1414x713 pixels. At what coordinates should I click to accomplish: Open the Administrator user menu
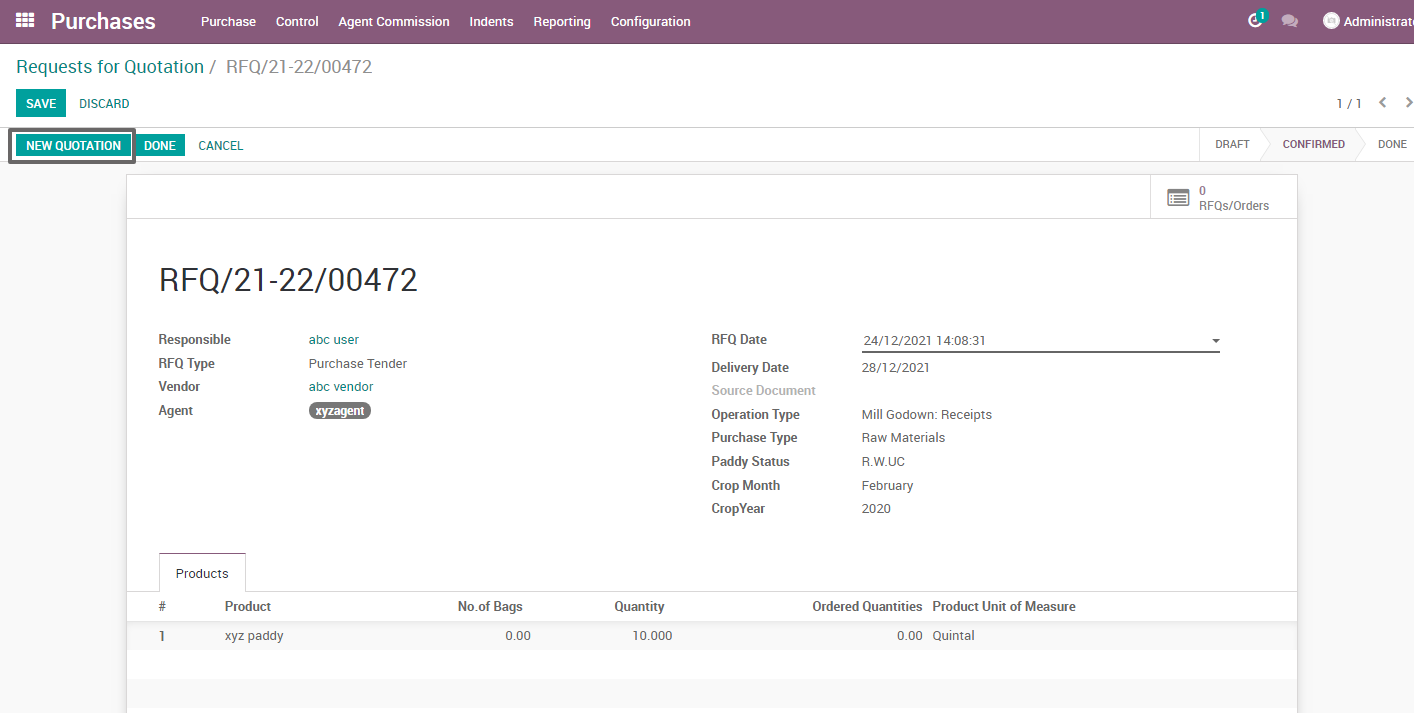pos(1368,20)
